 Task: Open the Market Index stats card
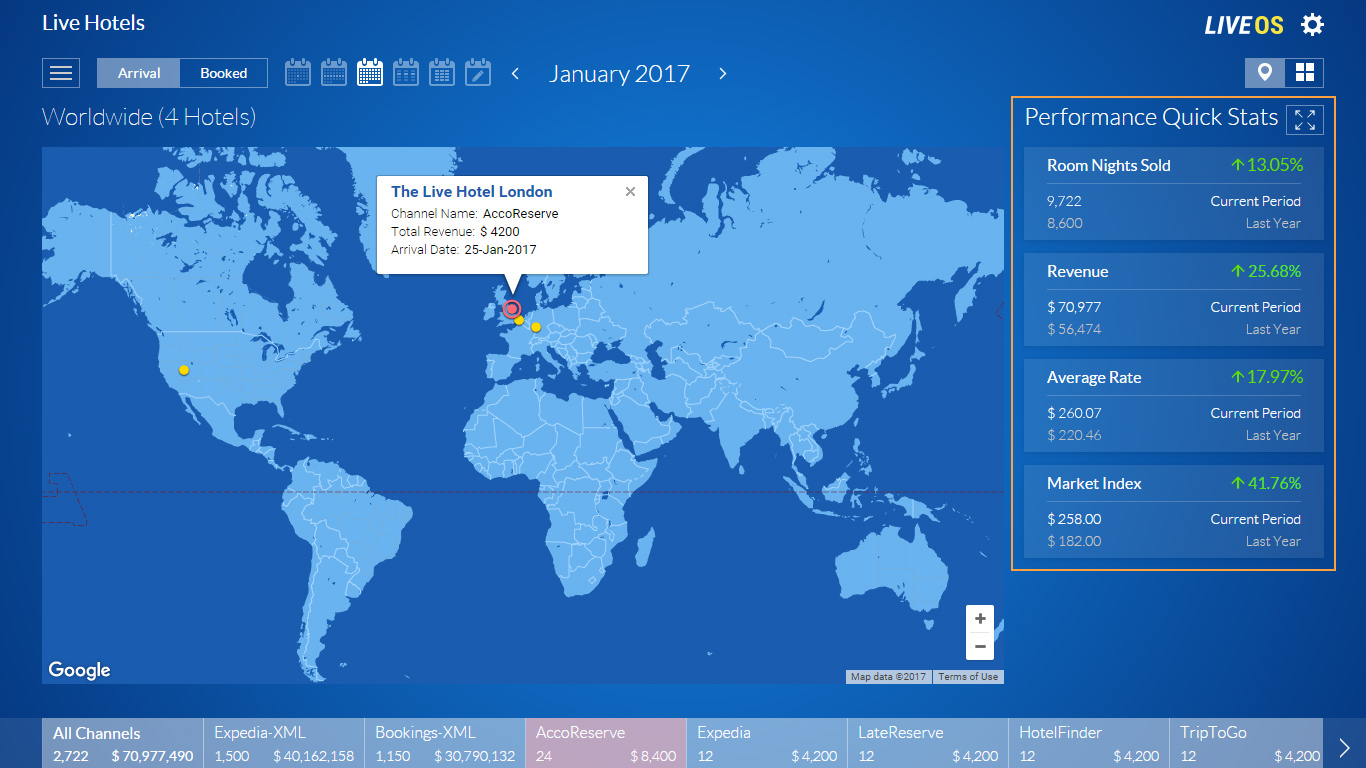(x=1173, y=512)
